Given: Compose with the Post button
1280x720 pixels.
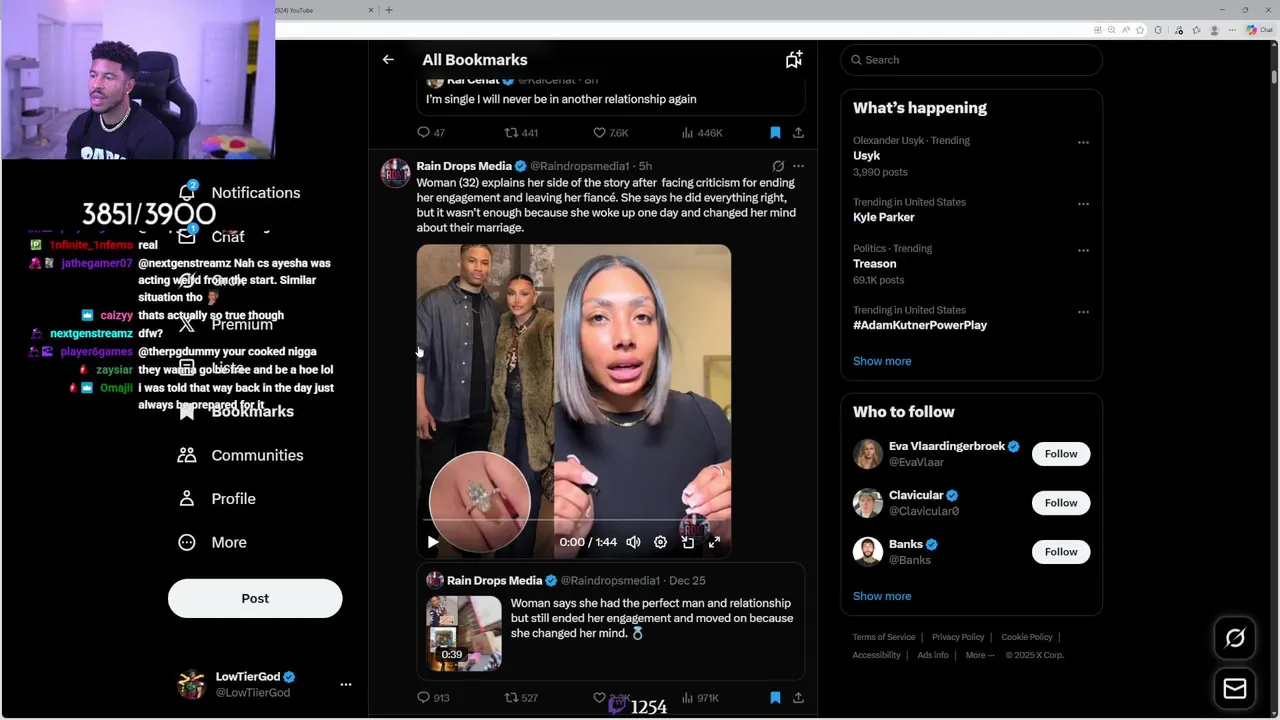Looking at the screenshot, I should coord(255,598).
